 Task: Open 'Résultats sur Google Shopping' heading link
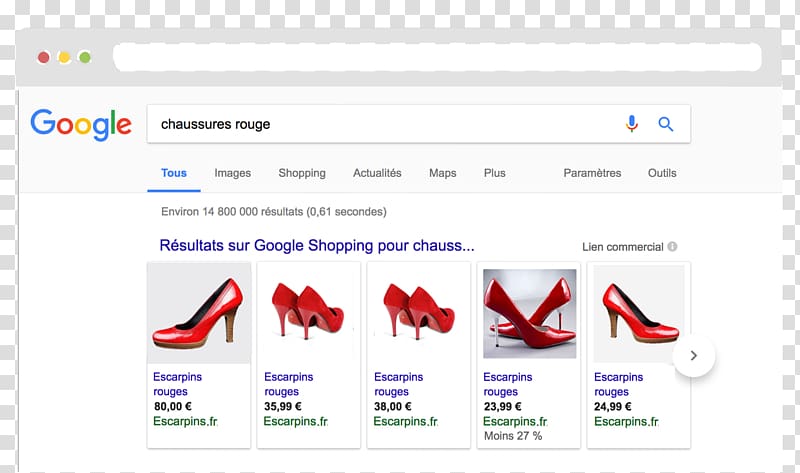coord(317,245)
